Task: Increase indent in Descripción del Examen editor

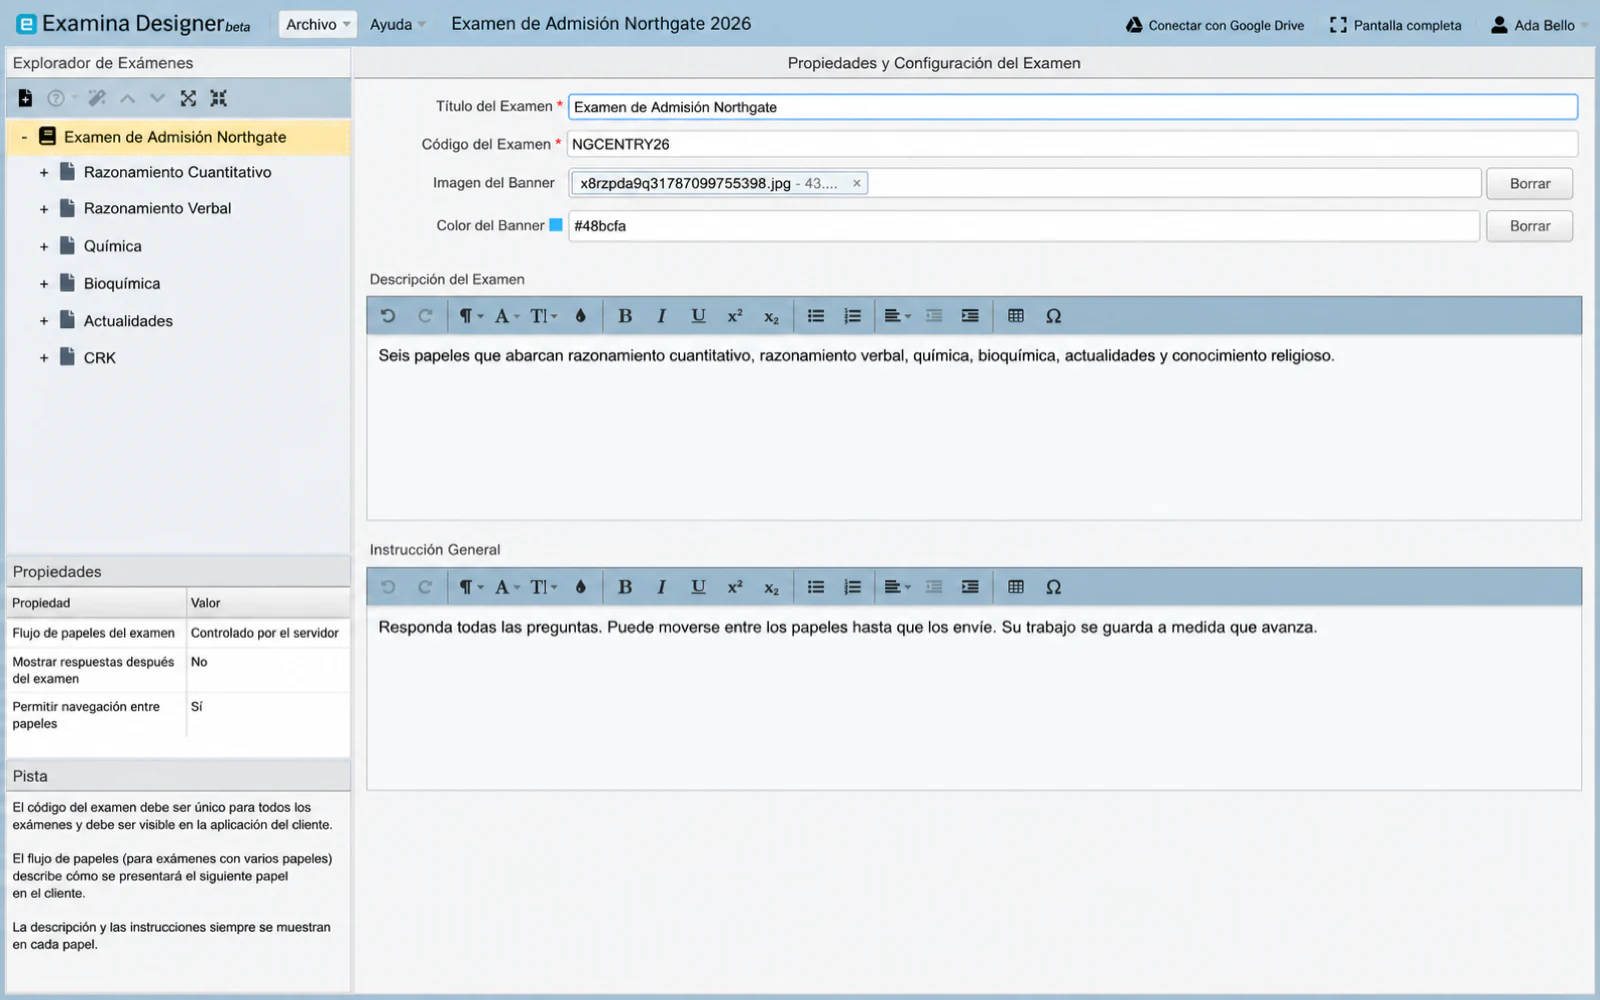Action: tap(970, 316)
